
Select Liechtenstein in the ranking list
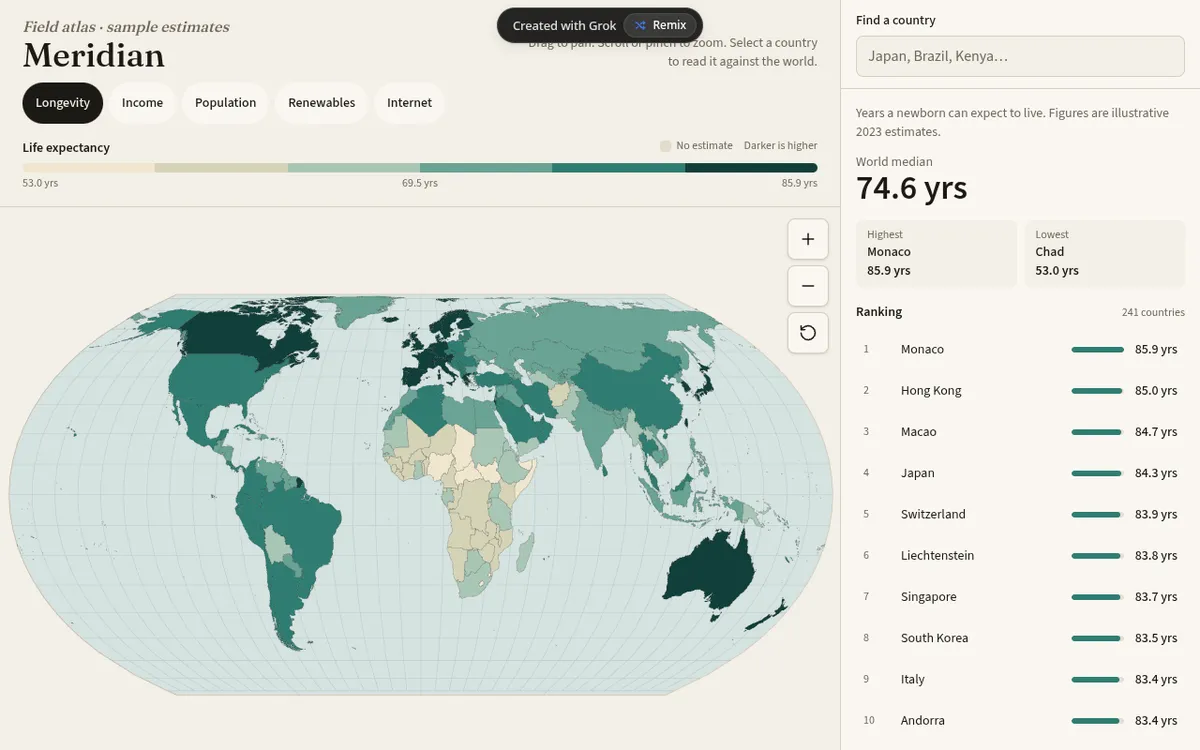tap(1020, 555)
